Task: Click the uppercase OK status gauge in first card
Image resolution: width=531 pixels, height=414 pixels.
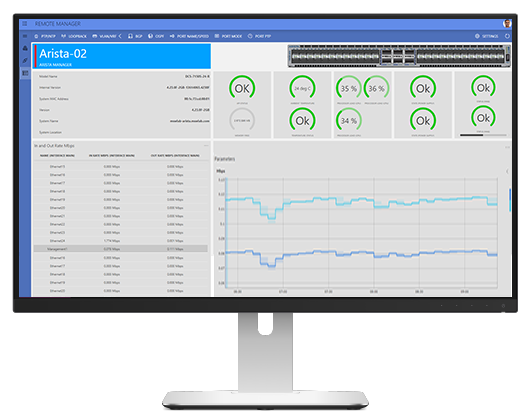Action: coord(242,88)
